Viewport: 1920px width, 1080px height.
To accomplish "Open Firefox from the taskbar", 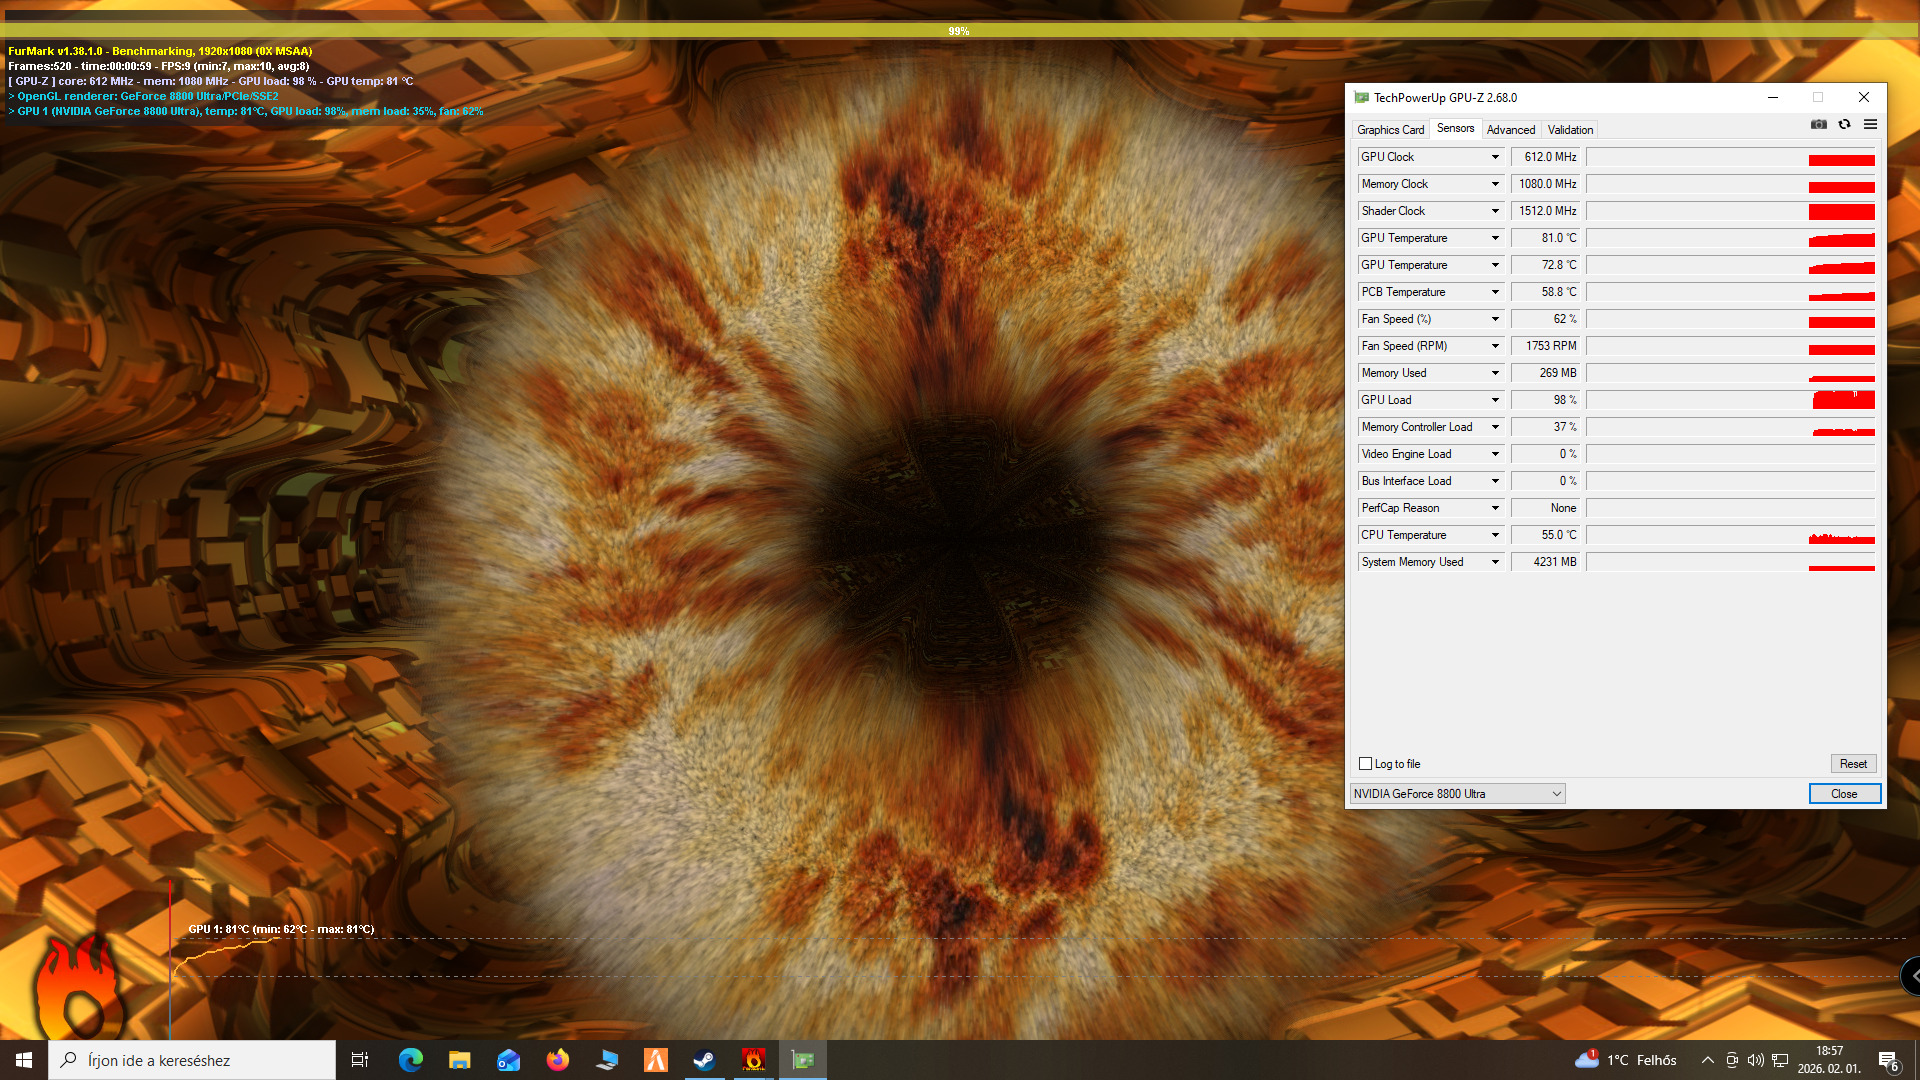I will pos(557,1060).
